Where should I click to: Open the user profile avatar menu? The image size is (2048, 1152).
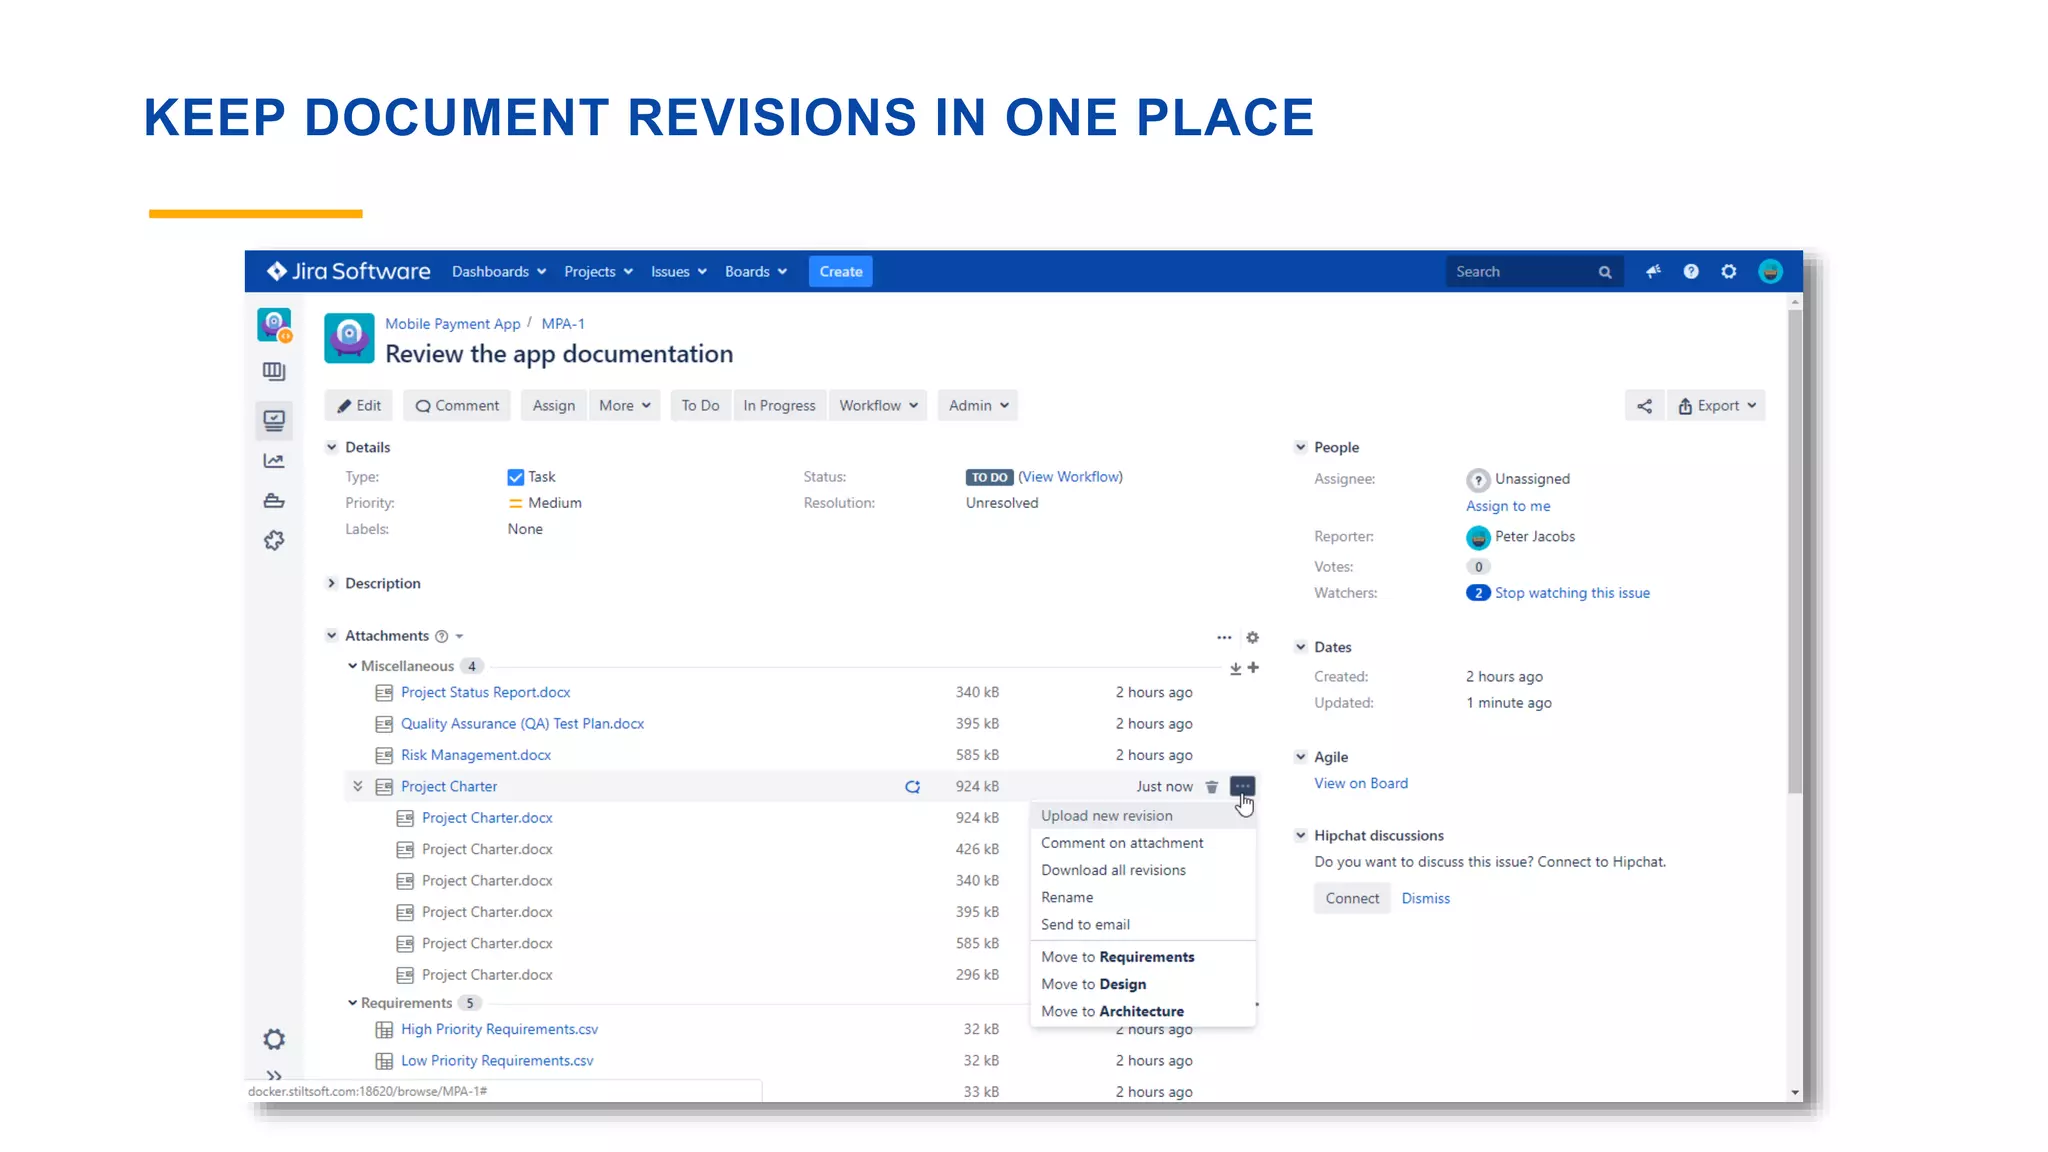click(x=1770, y=271)
